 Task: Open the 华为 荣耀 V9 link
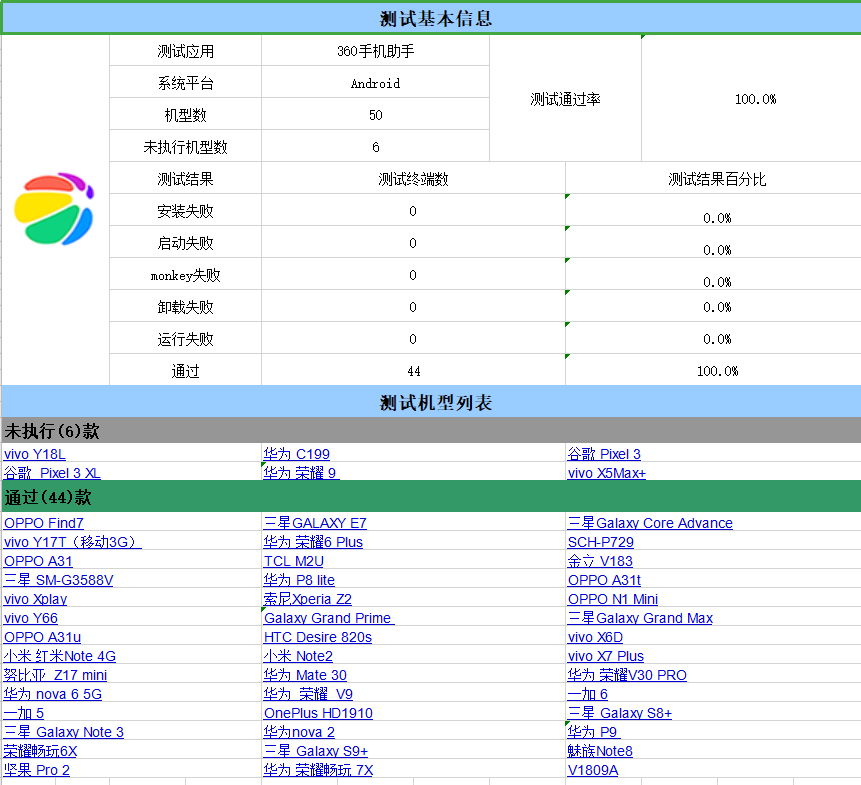[308, 694]
